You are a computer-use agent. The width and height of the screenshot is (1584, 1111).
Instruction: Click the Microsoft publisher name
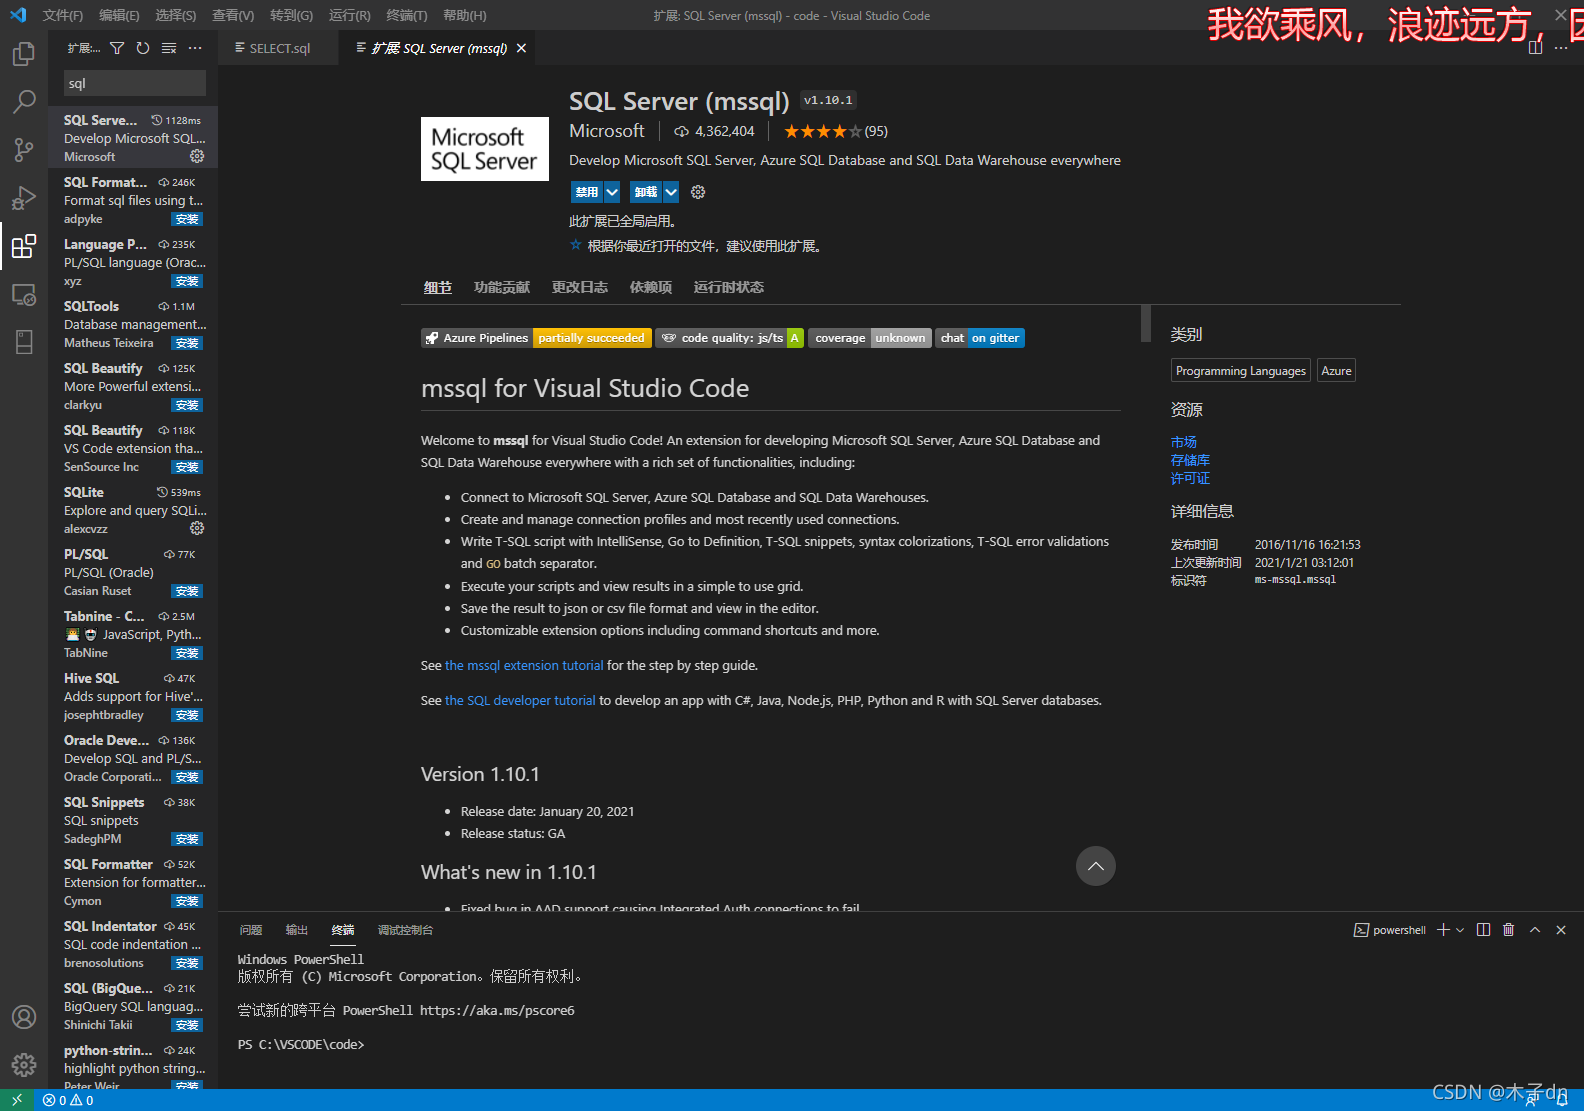pos(607,131)
